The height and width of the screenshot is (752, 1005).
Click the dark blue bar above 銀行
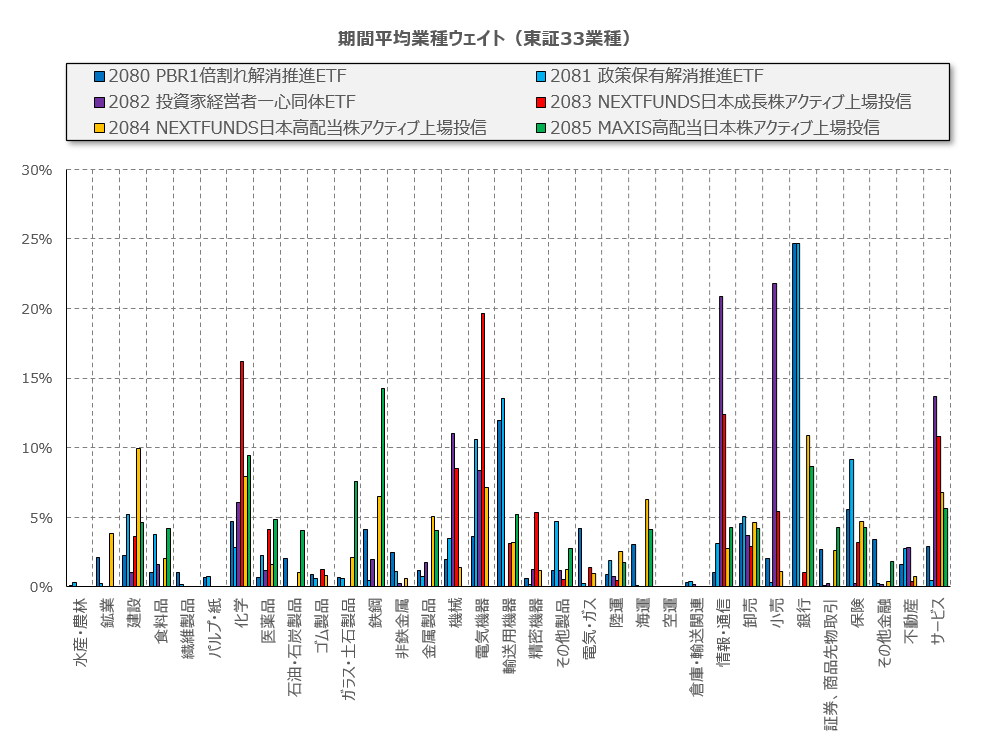[x=794, y=415]
